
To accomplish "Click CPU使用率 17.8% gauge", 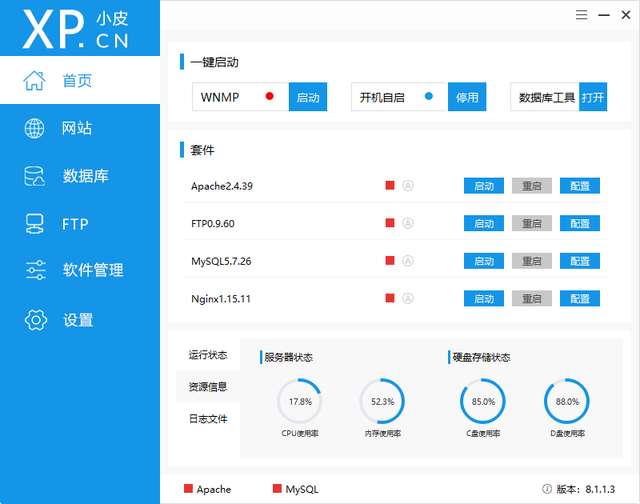I will 300,401.
